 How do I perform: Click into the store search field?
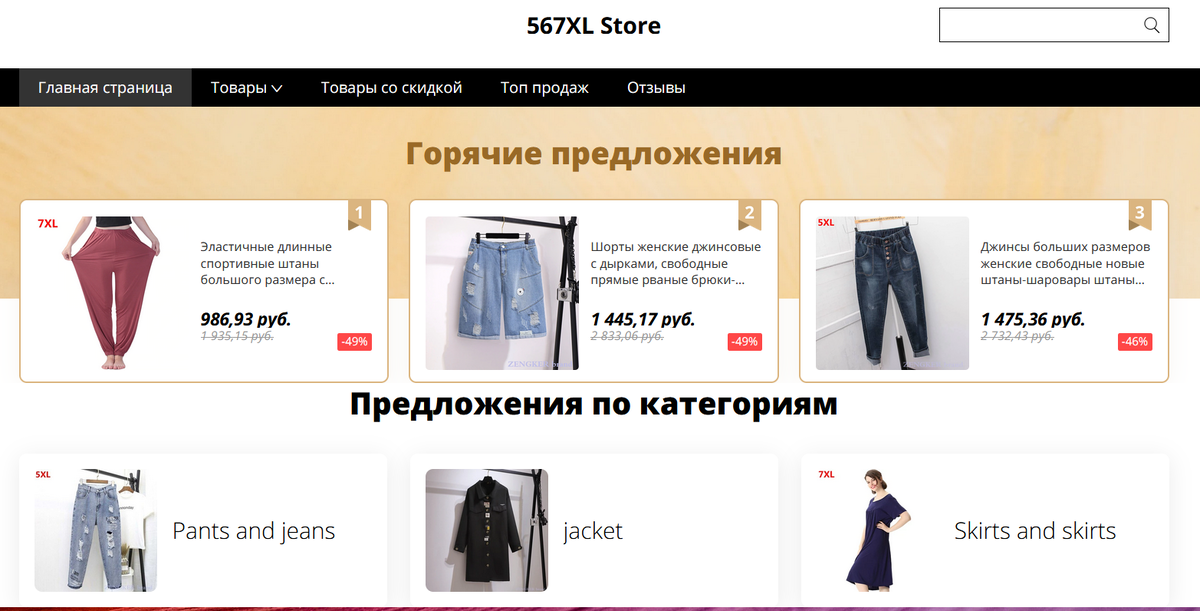[1040, 25]
